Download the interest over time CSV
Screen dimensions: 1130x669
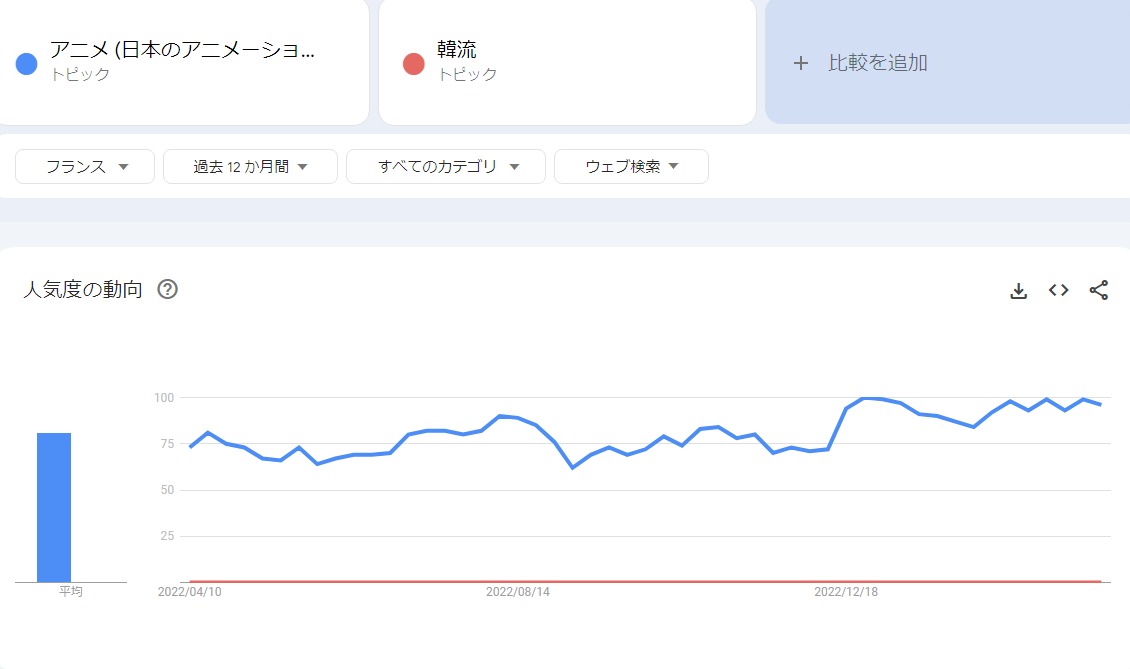(x=1019, y=291)
